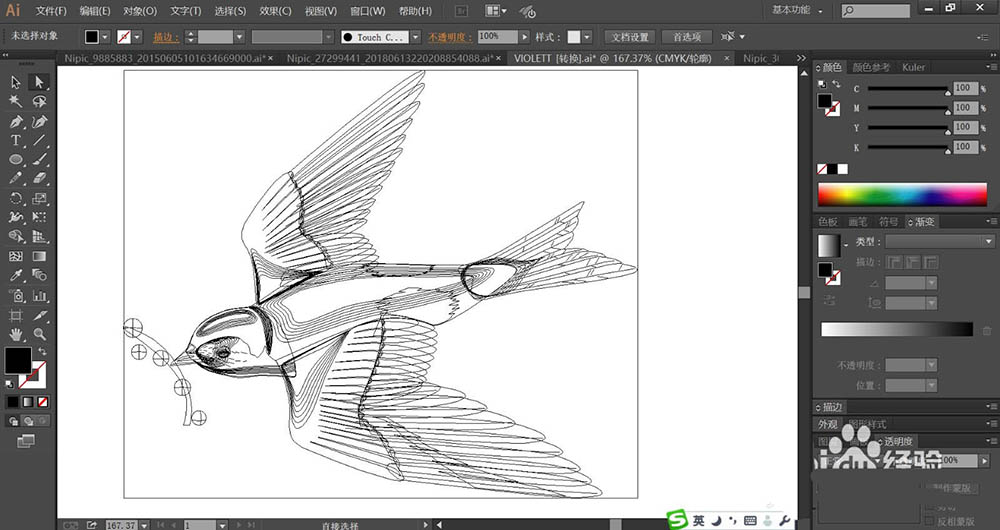Select the Column Graph tool
1000x530 pixels.
pyautogui.click(x=39, y=295)
